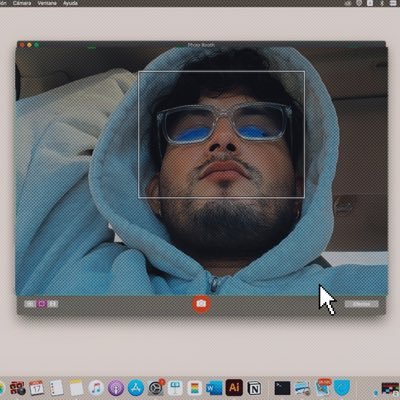
Task: Minimize Photo Booth with the yellow button
Action: point(29,45)
